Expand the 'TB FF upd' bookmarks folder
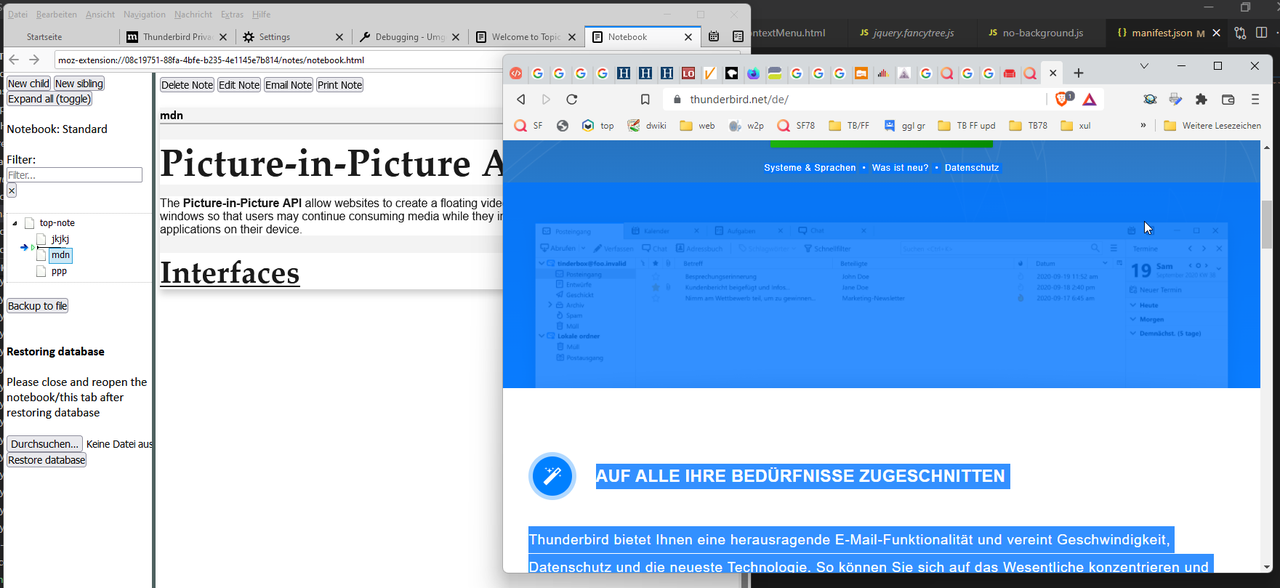The image size is (1280, 588). (966, 126)
